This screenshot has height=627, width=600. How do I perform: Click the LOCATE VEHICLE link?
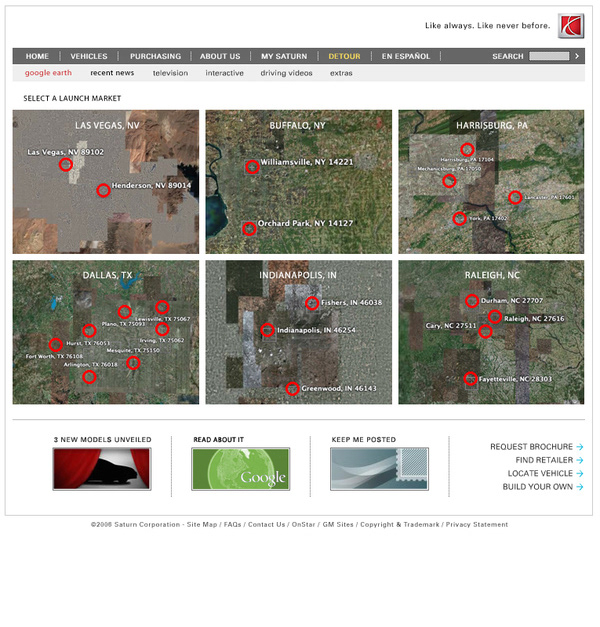[540, 473]
